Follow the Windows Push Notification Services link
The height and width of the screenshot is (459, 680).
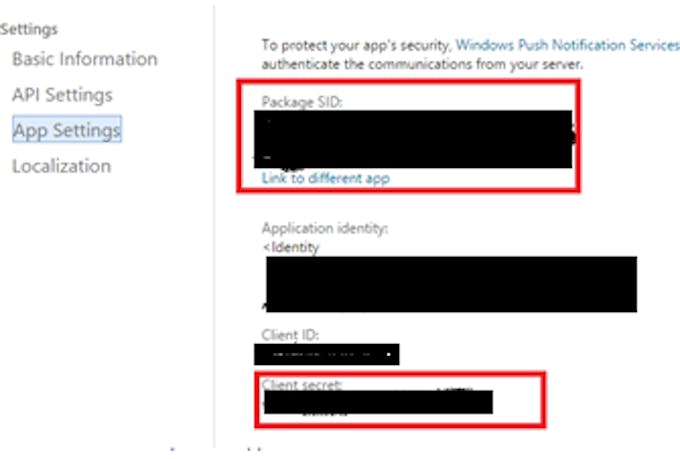pos(567,45)
